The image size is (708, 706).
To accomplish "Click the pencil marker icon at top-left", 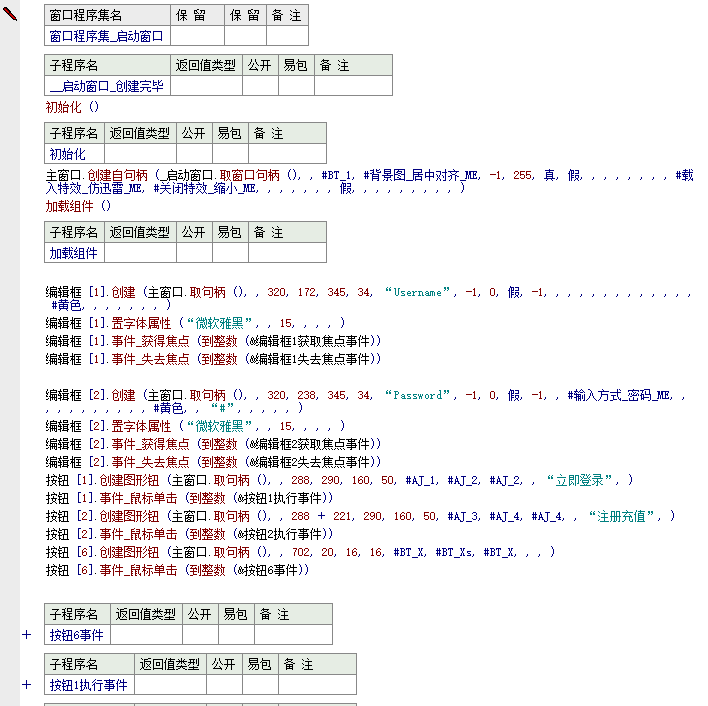I will coord(11,14).
